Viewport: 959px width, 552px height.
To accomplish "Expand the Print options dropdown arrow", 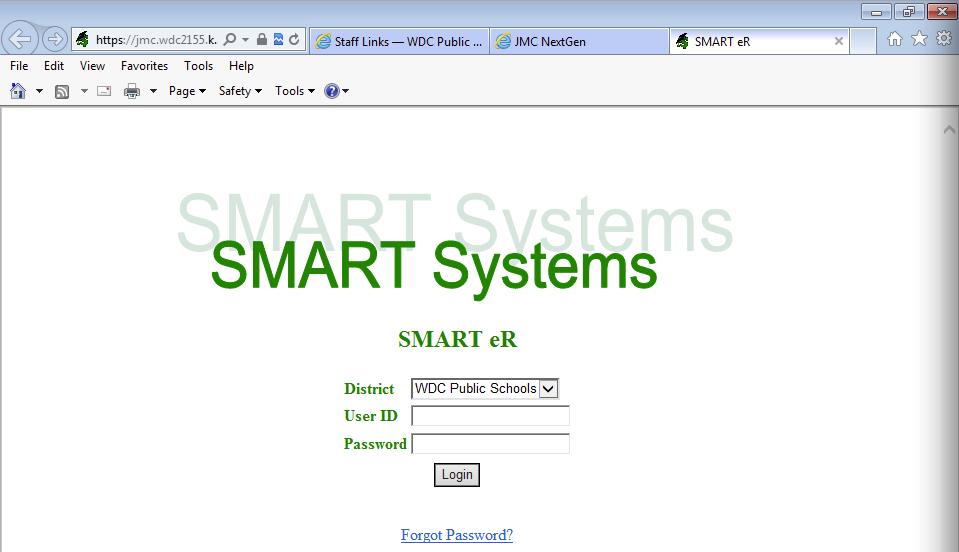I will (x=154, y=91).
